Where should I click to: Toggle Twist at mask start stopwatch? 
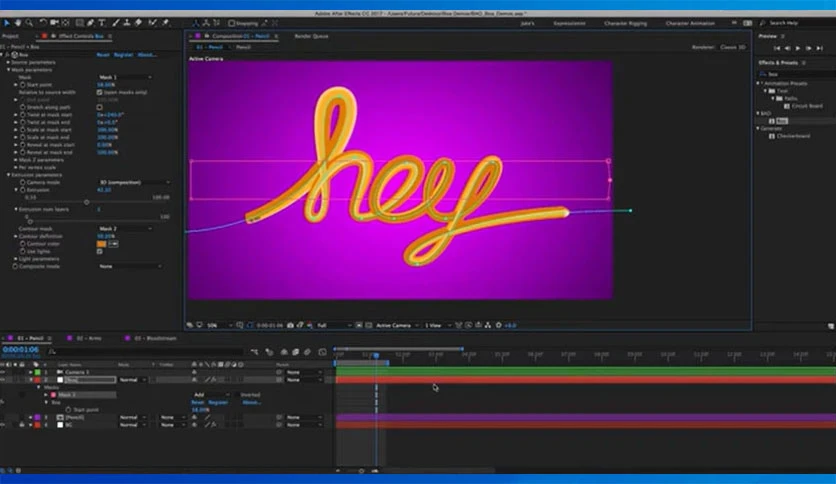(22, 115)
